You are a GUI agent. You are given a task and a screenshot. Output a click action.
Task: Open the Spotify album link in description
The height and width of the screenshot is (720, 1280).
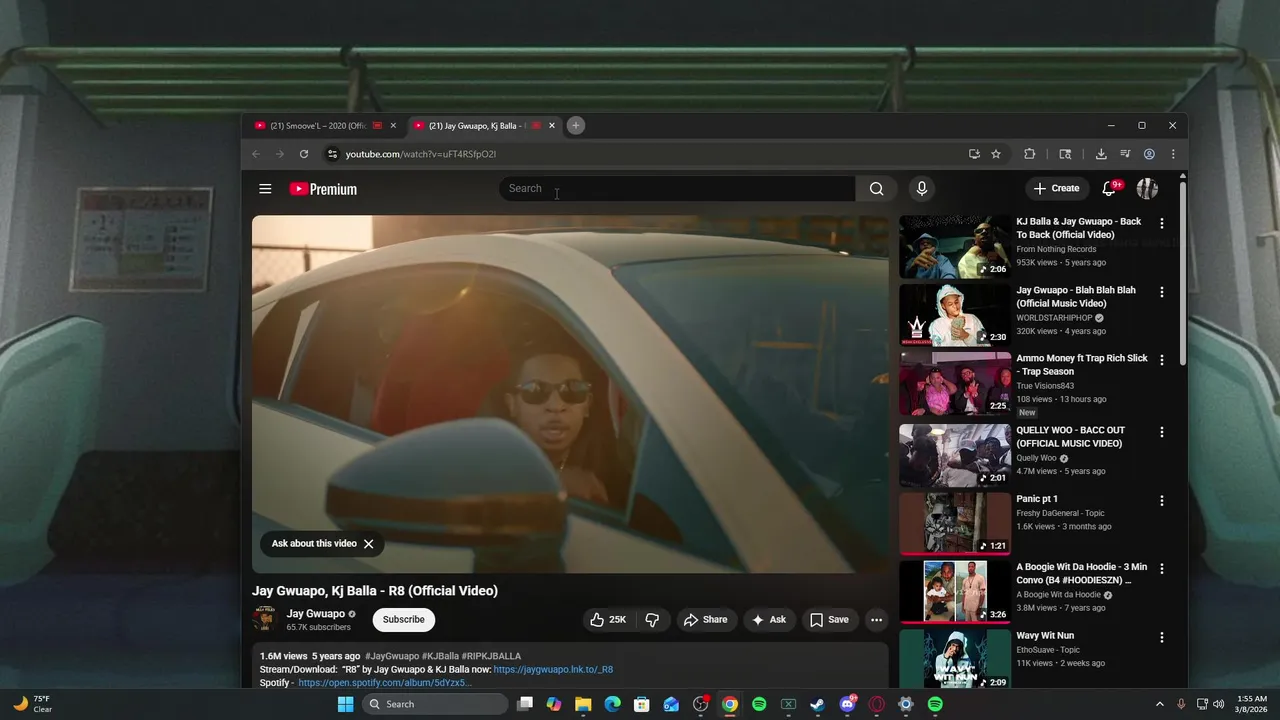coord(385,683)
